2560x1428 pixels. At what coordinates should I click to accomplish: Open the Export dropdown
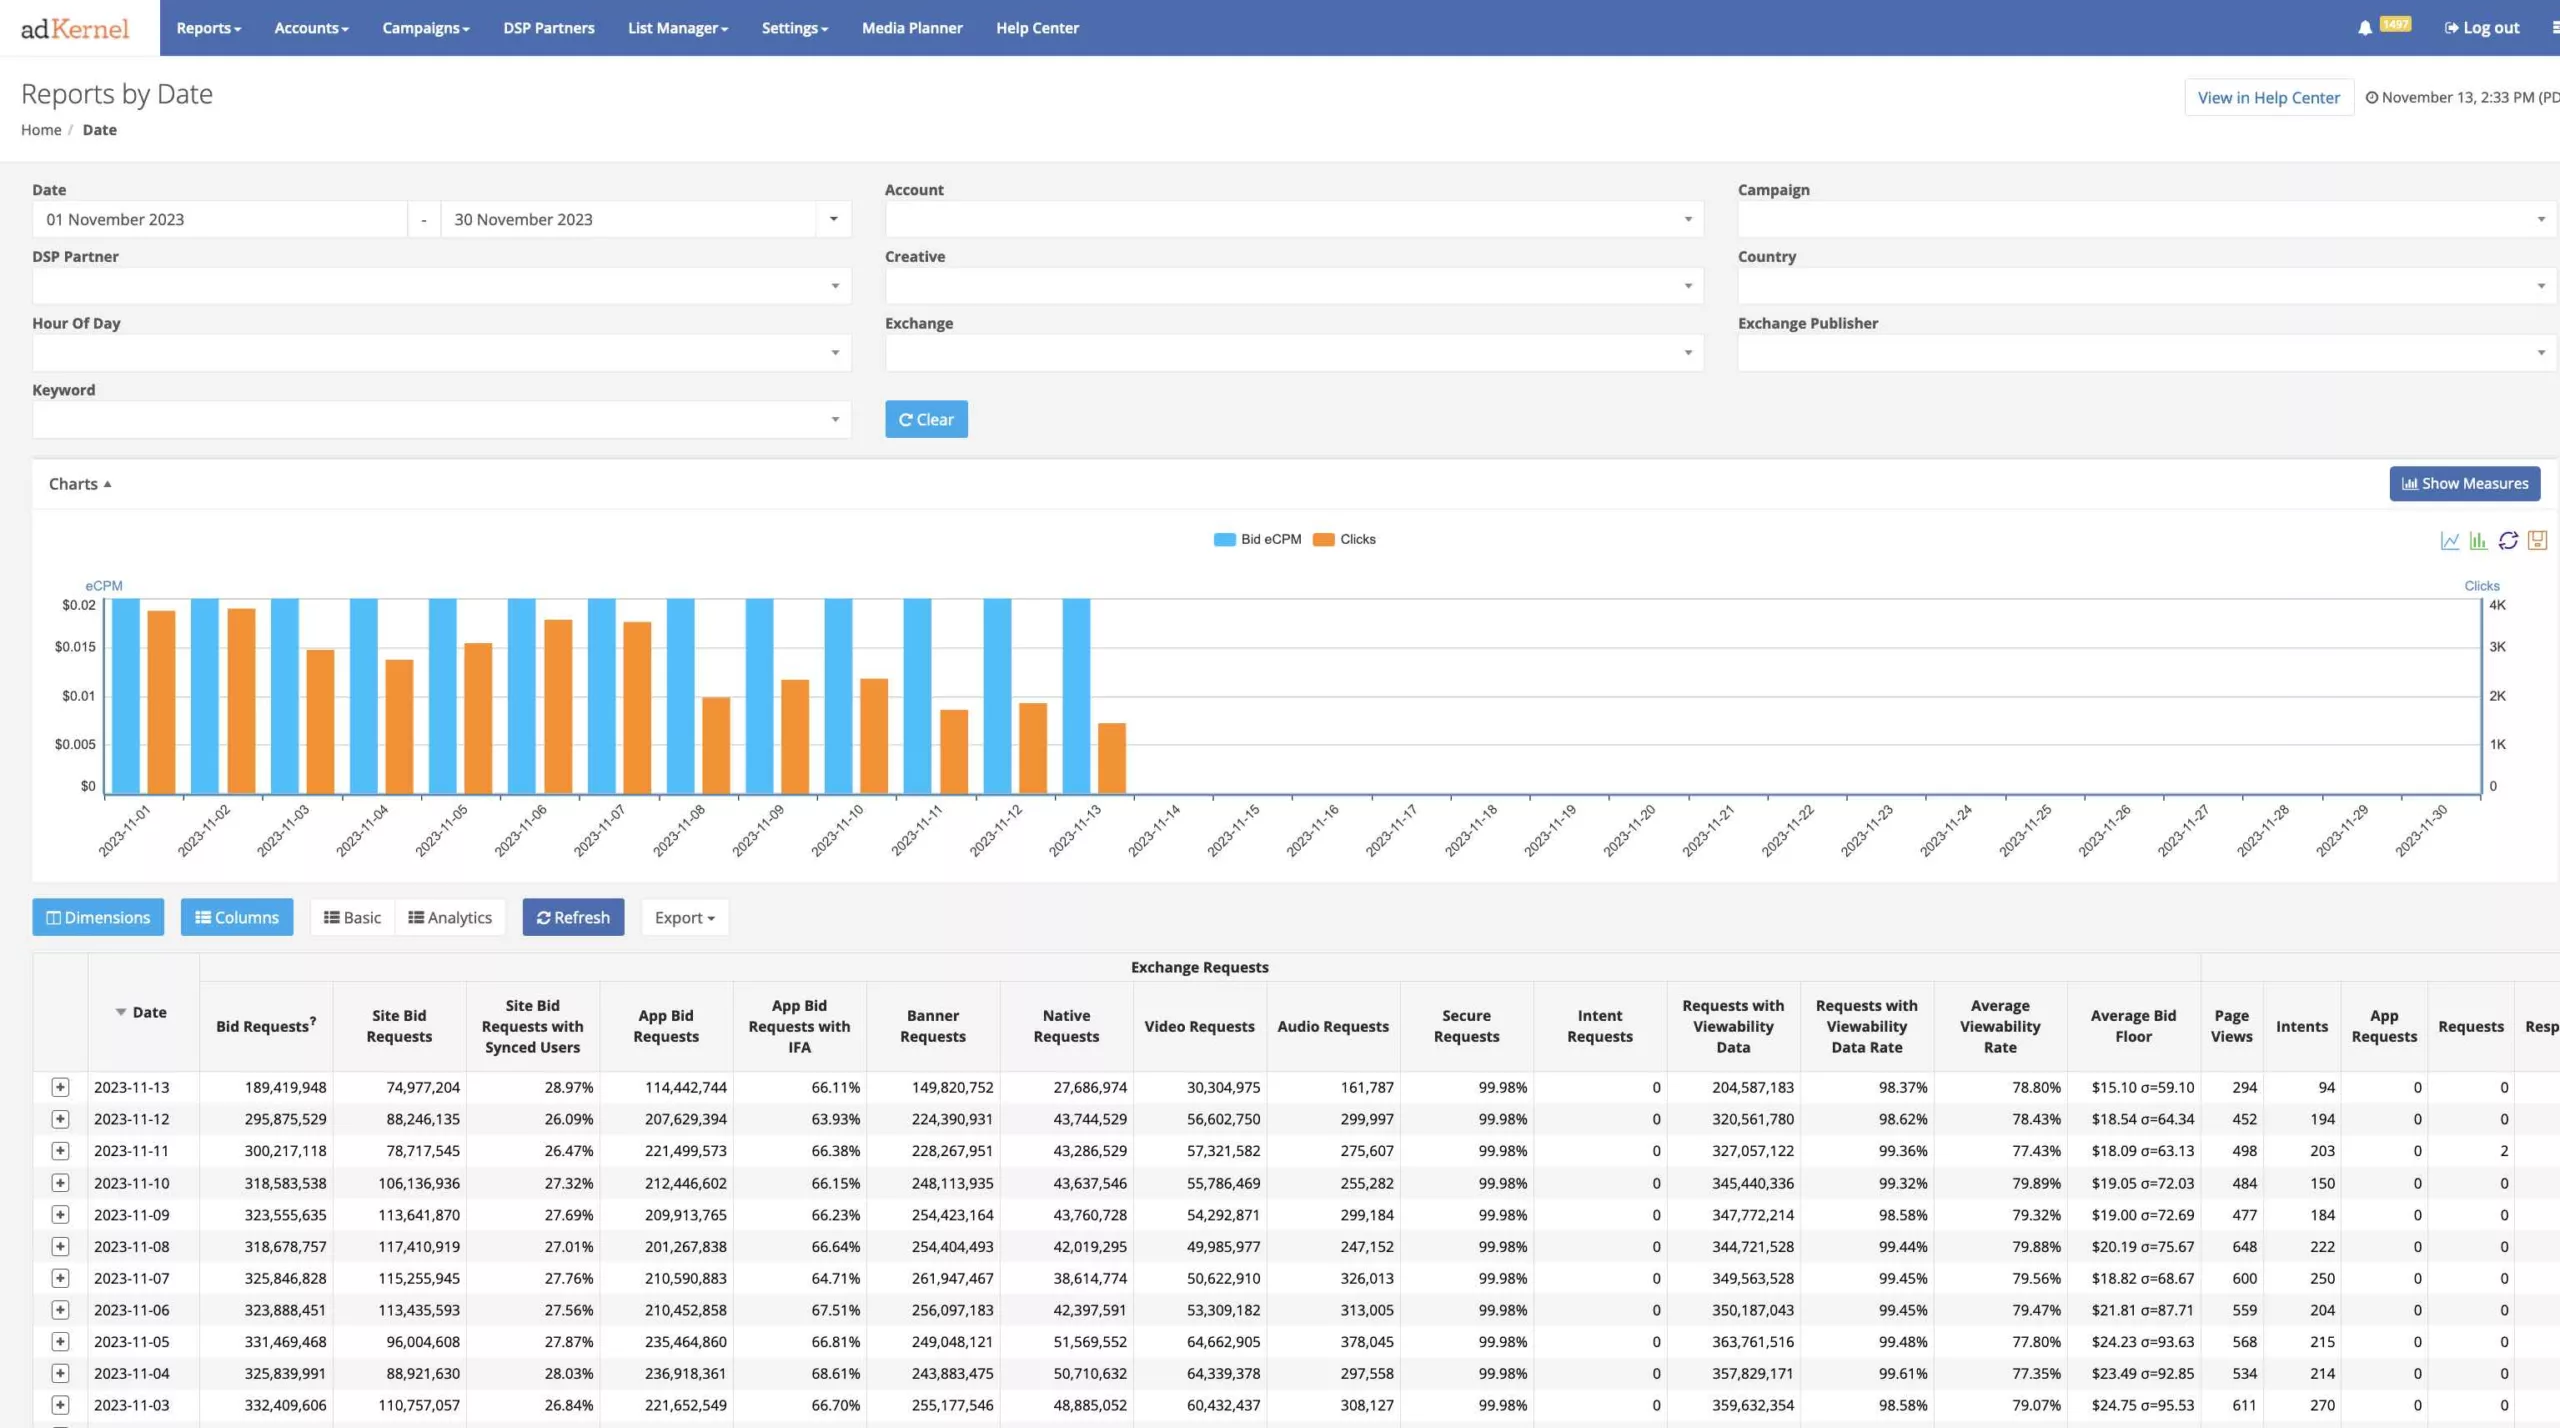[684, 916]
